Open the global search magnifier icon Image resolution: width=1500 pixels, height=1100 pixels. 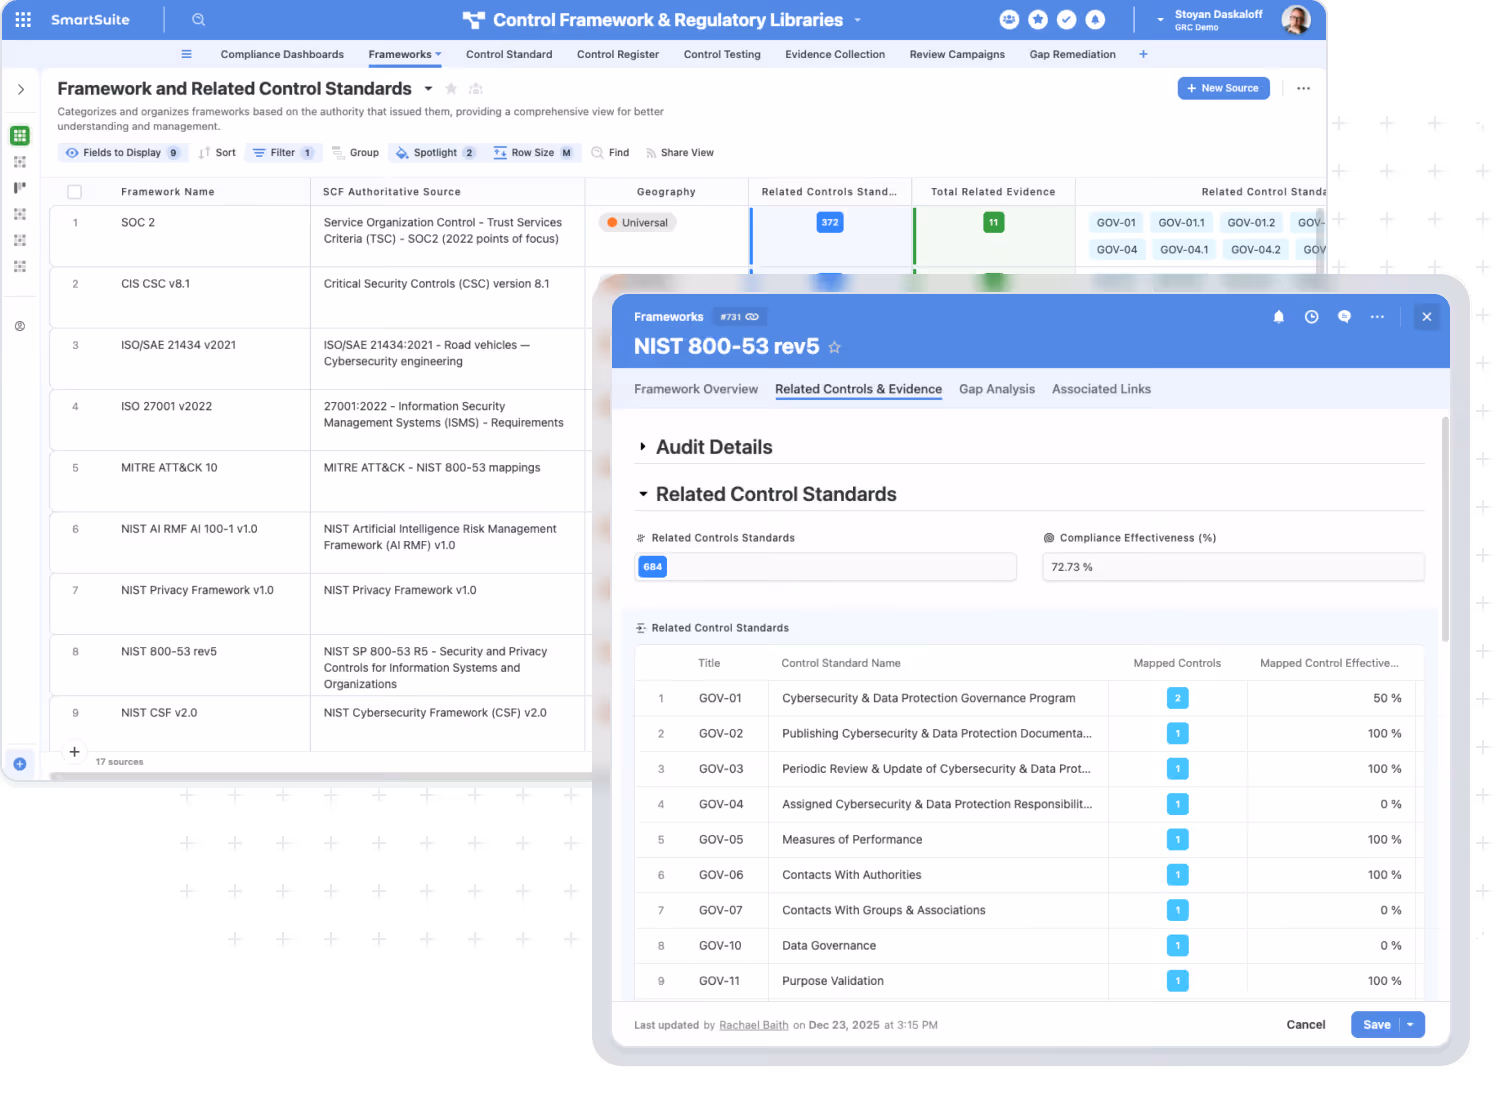click(198, 19)
